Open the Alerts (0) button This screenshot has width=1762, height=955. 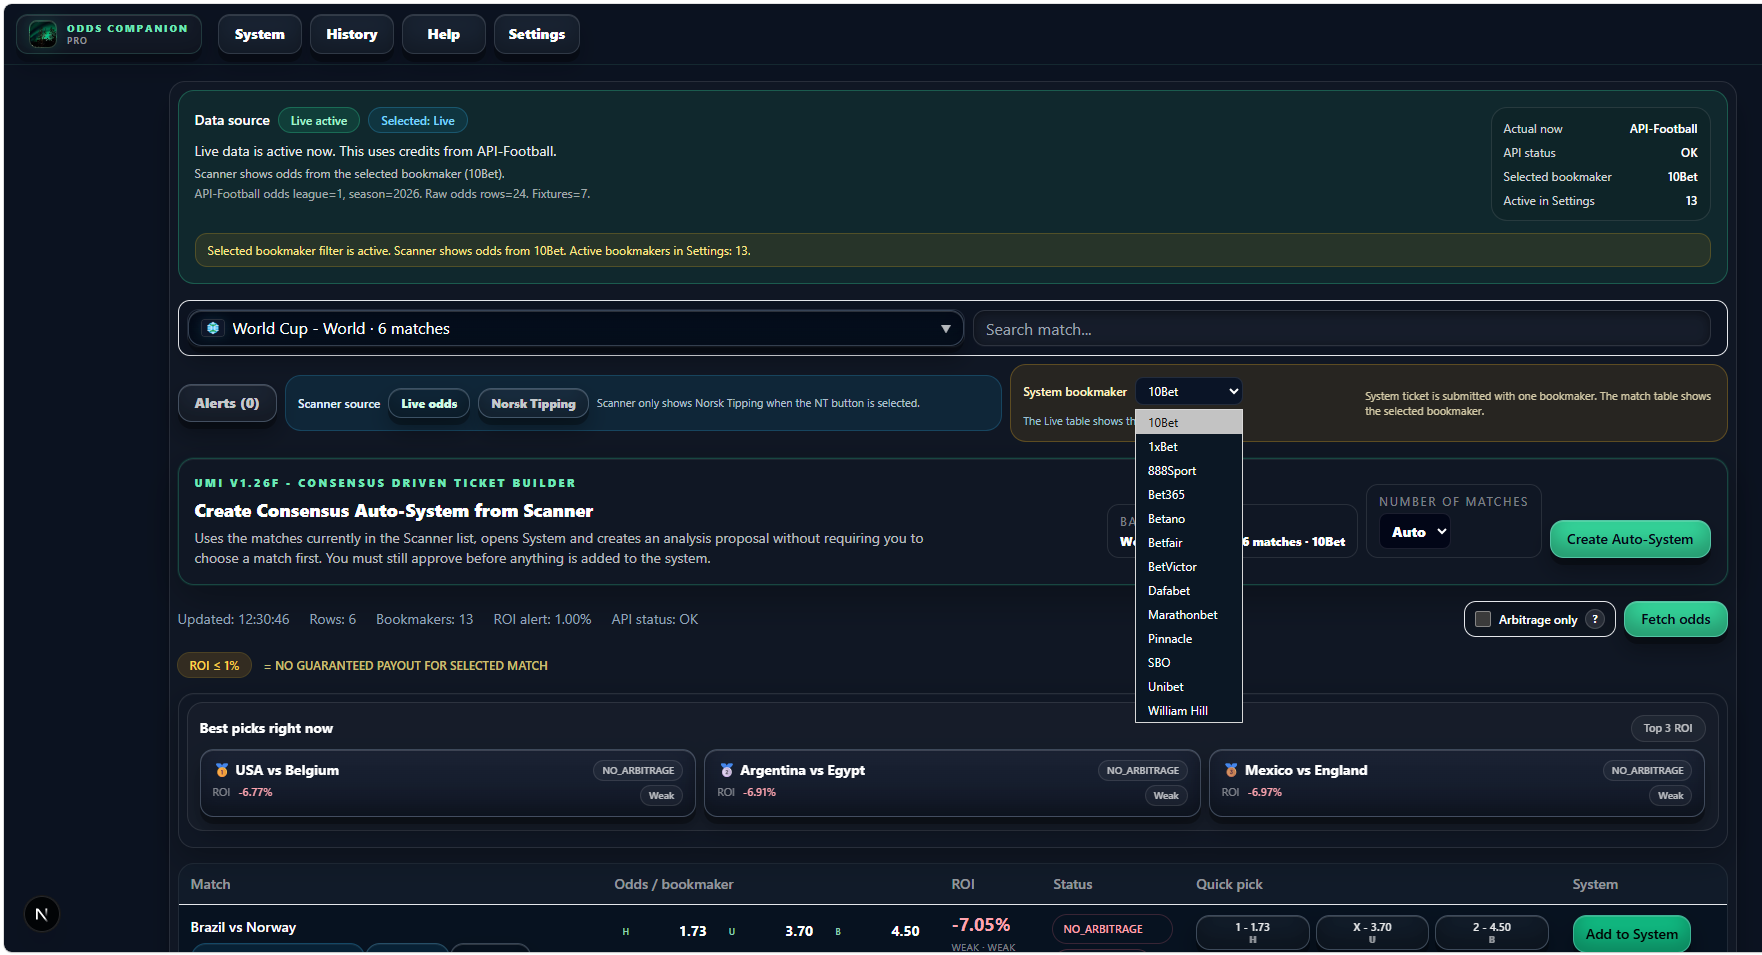click(x=227, y=403)
